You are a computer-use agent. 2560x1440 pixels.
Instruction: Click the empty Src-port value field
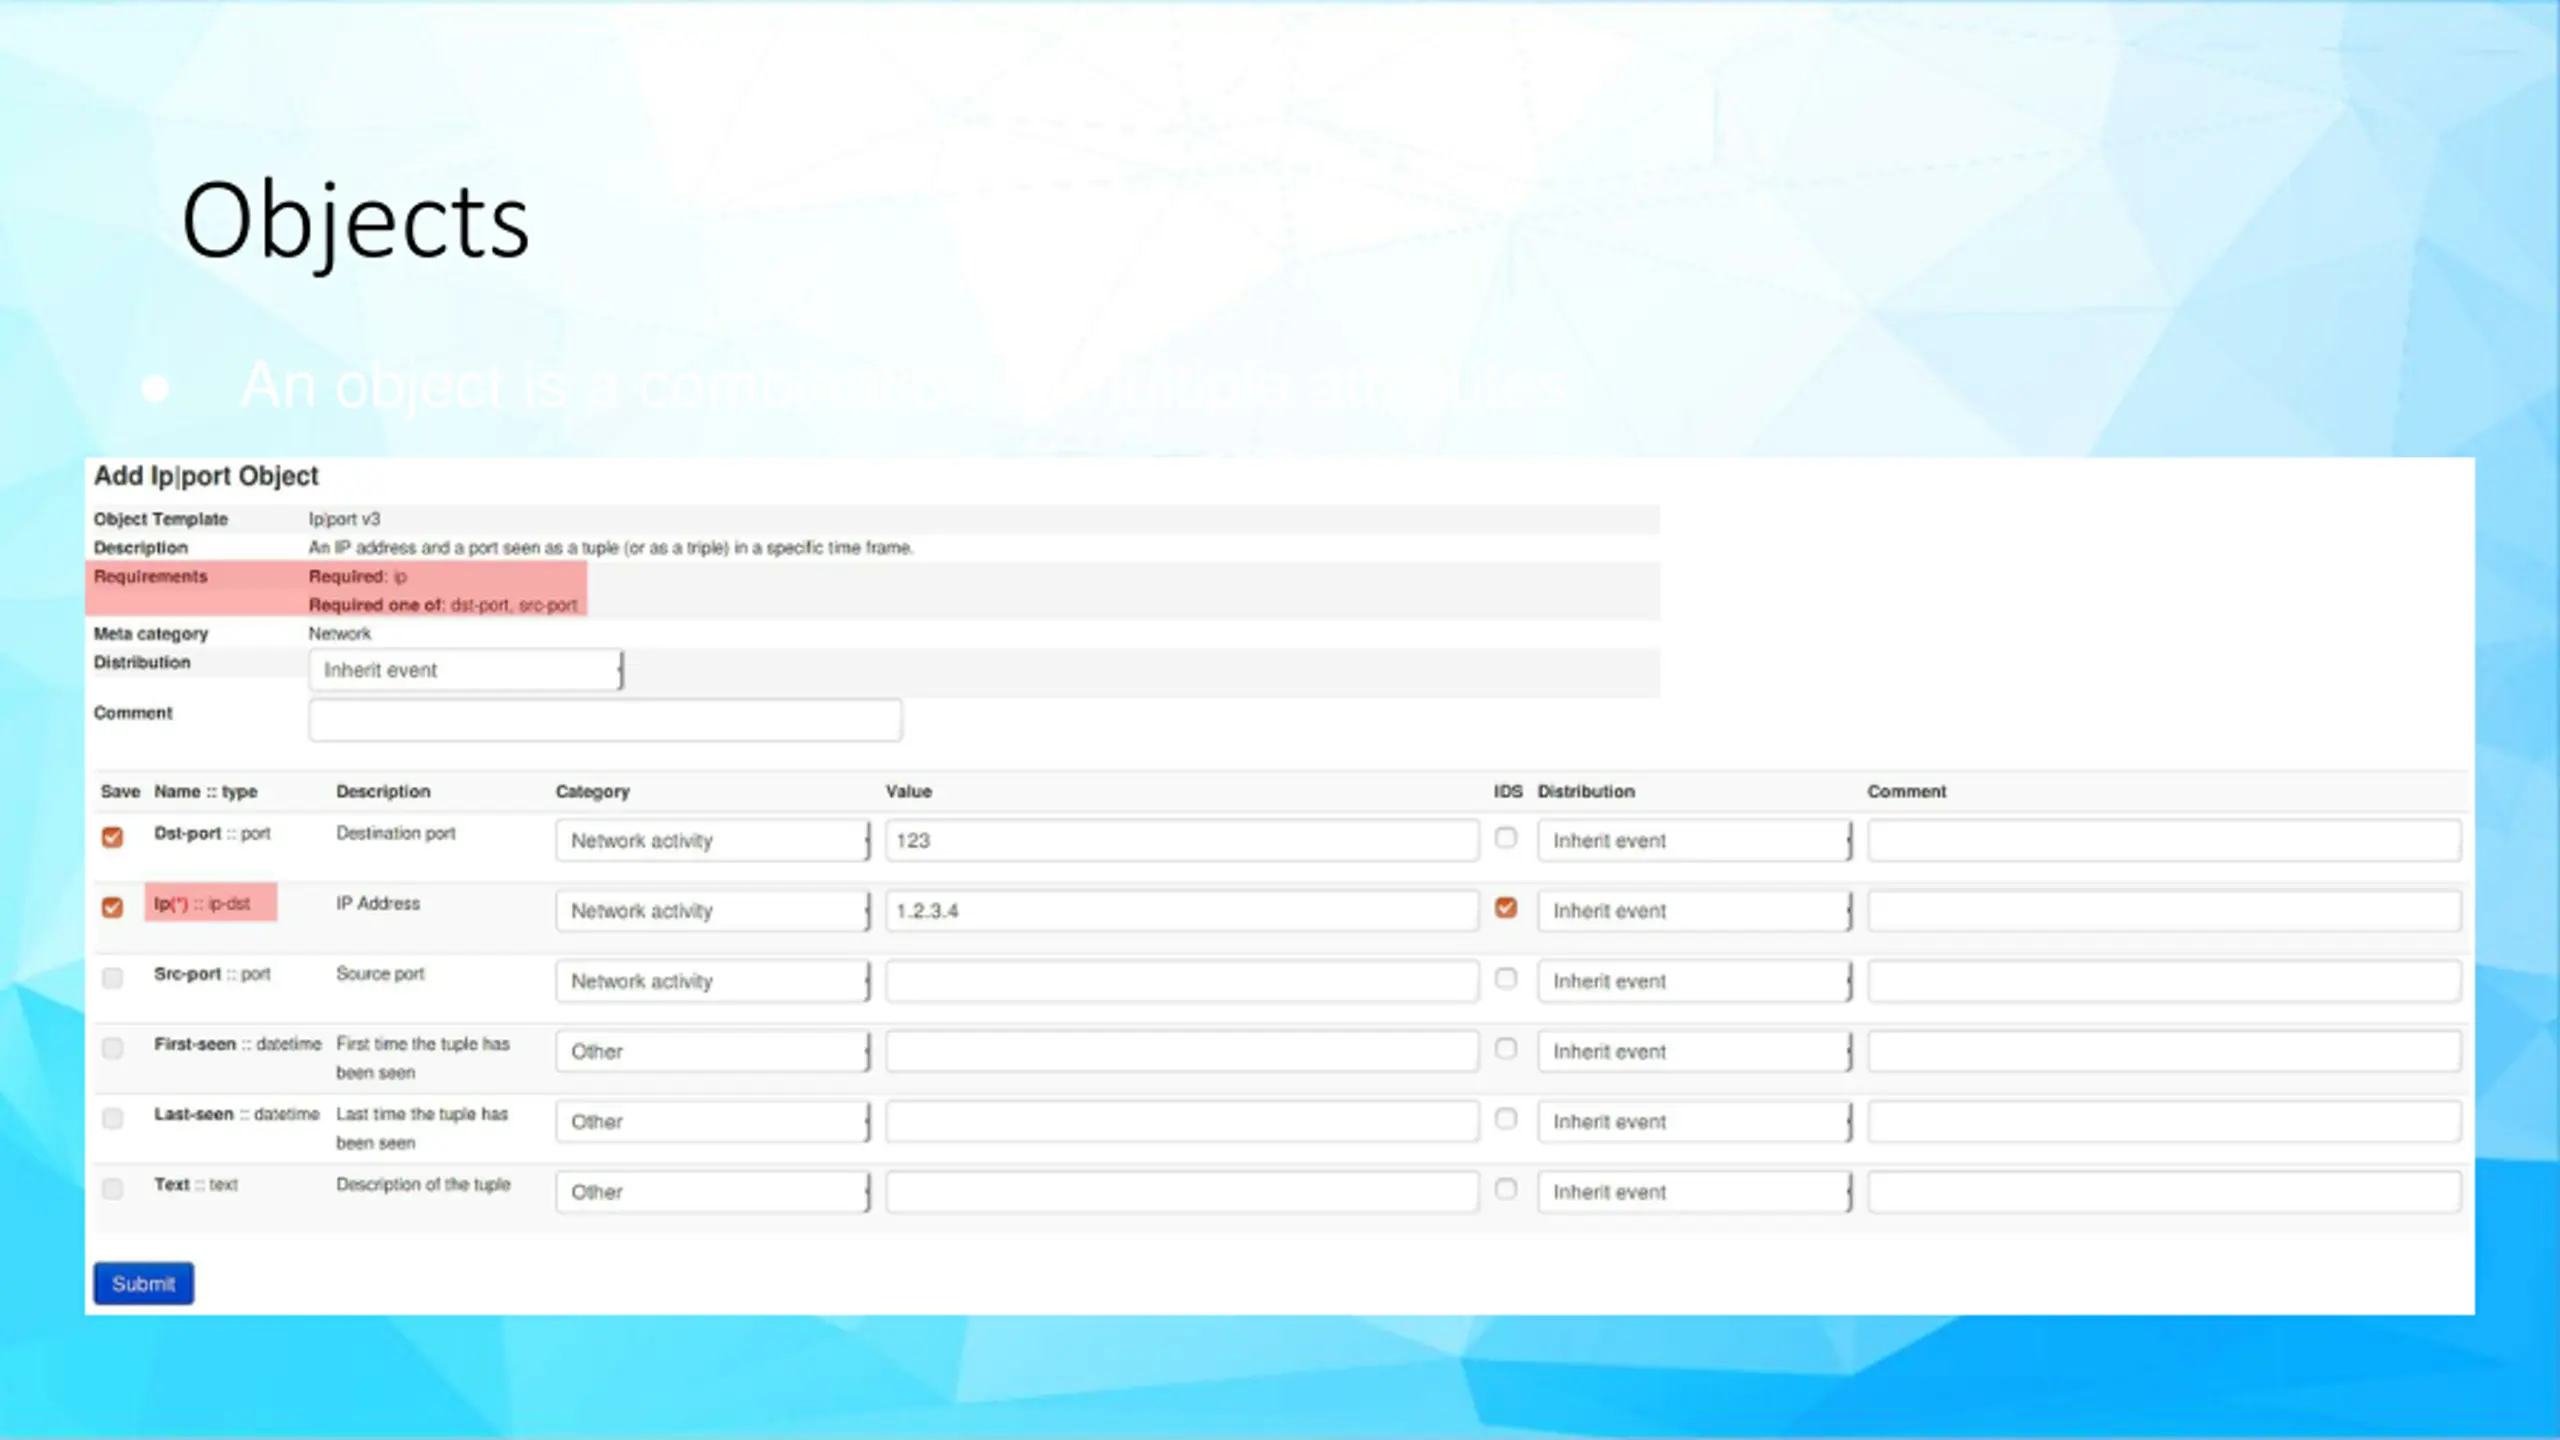point(1181,982)
